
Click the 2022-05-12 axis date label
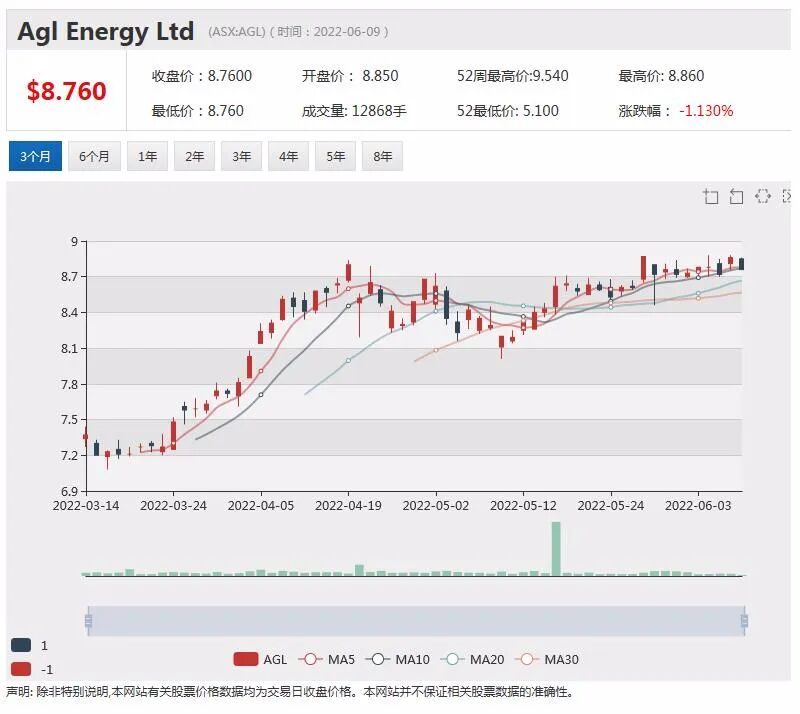pos(523,506)
